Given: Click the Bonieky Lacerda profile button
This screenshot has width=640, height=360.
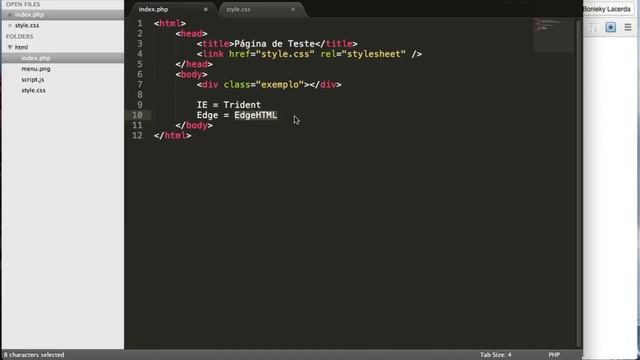Looking at the screenshot, I should 607,9.
